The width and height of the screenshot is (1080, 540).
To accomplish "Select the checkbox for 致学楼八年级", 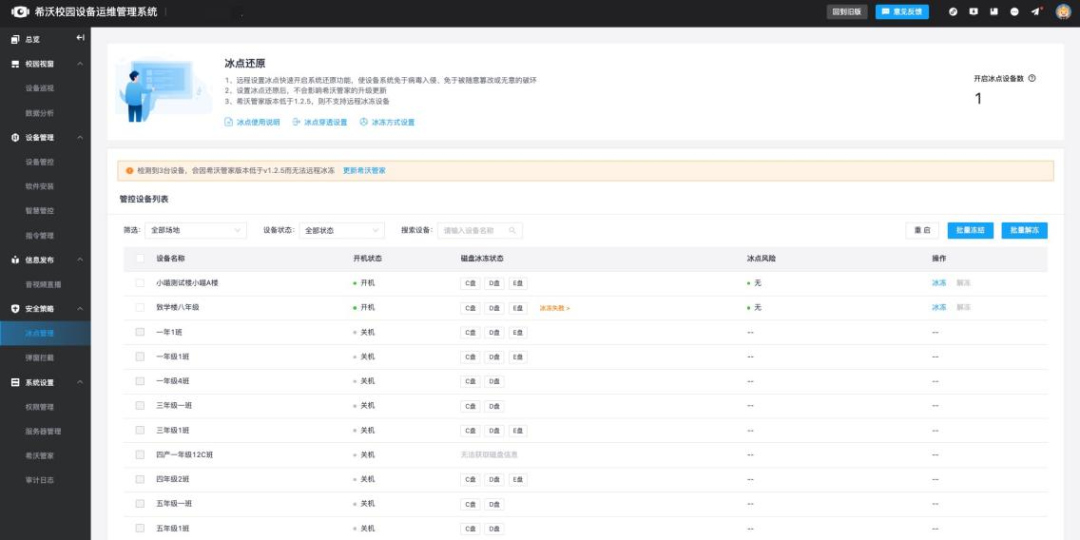I will tap(140, 307).
